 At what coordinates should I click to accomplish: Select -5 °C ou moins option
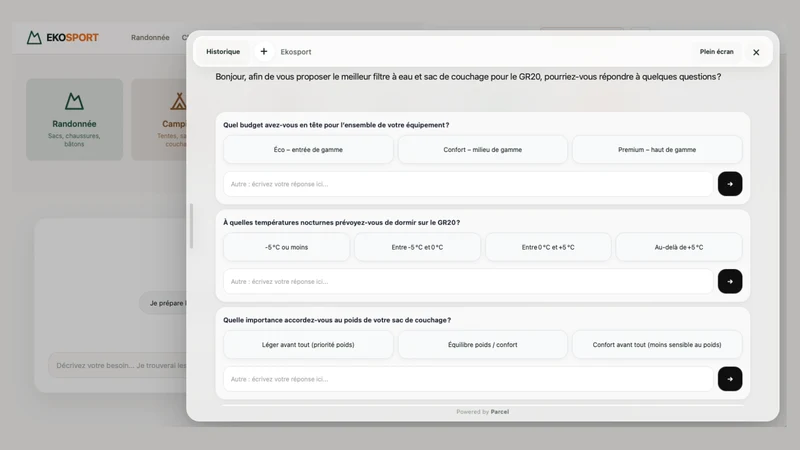[286, 247]
